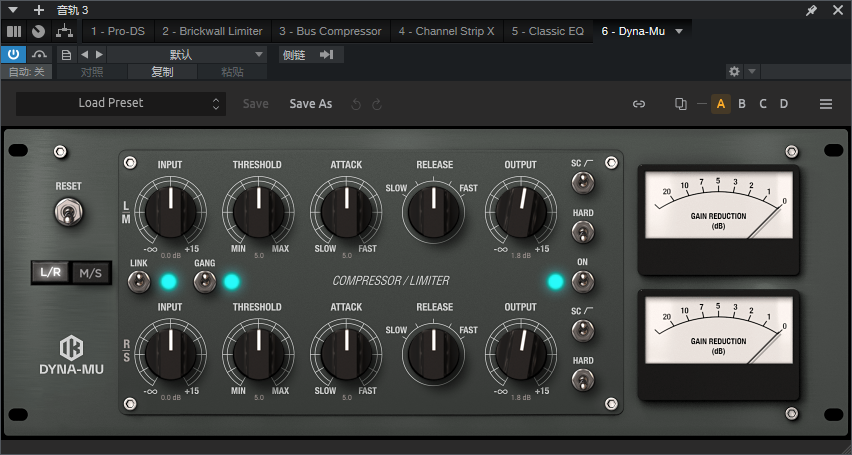Click the L/M channel RELEASE knob
This screenshot has height=455, width=852.
tap(434, 212)
